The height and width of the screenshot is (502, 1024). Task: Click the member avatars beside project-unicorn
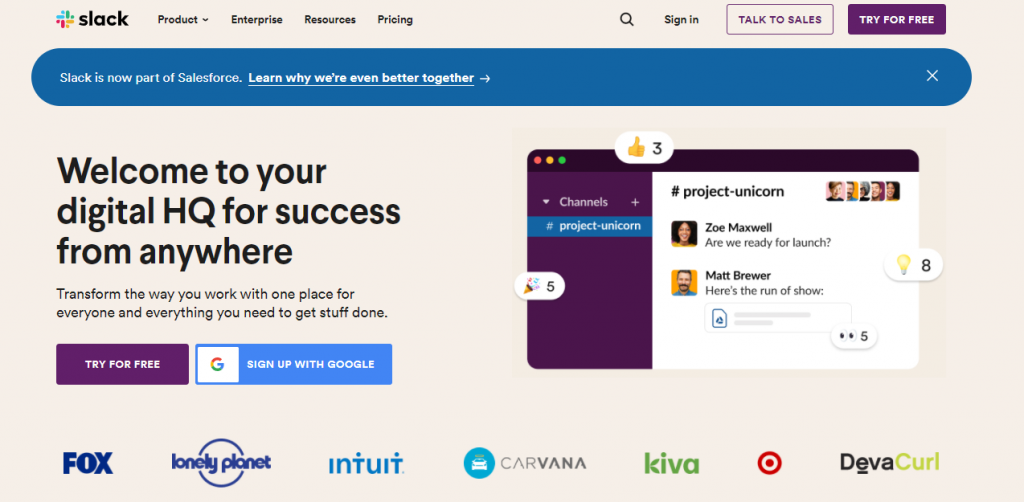[x=863, y=191]
